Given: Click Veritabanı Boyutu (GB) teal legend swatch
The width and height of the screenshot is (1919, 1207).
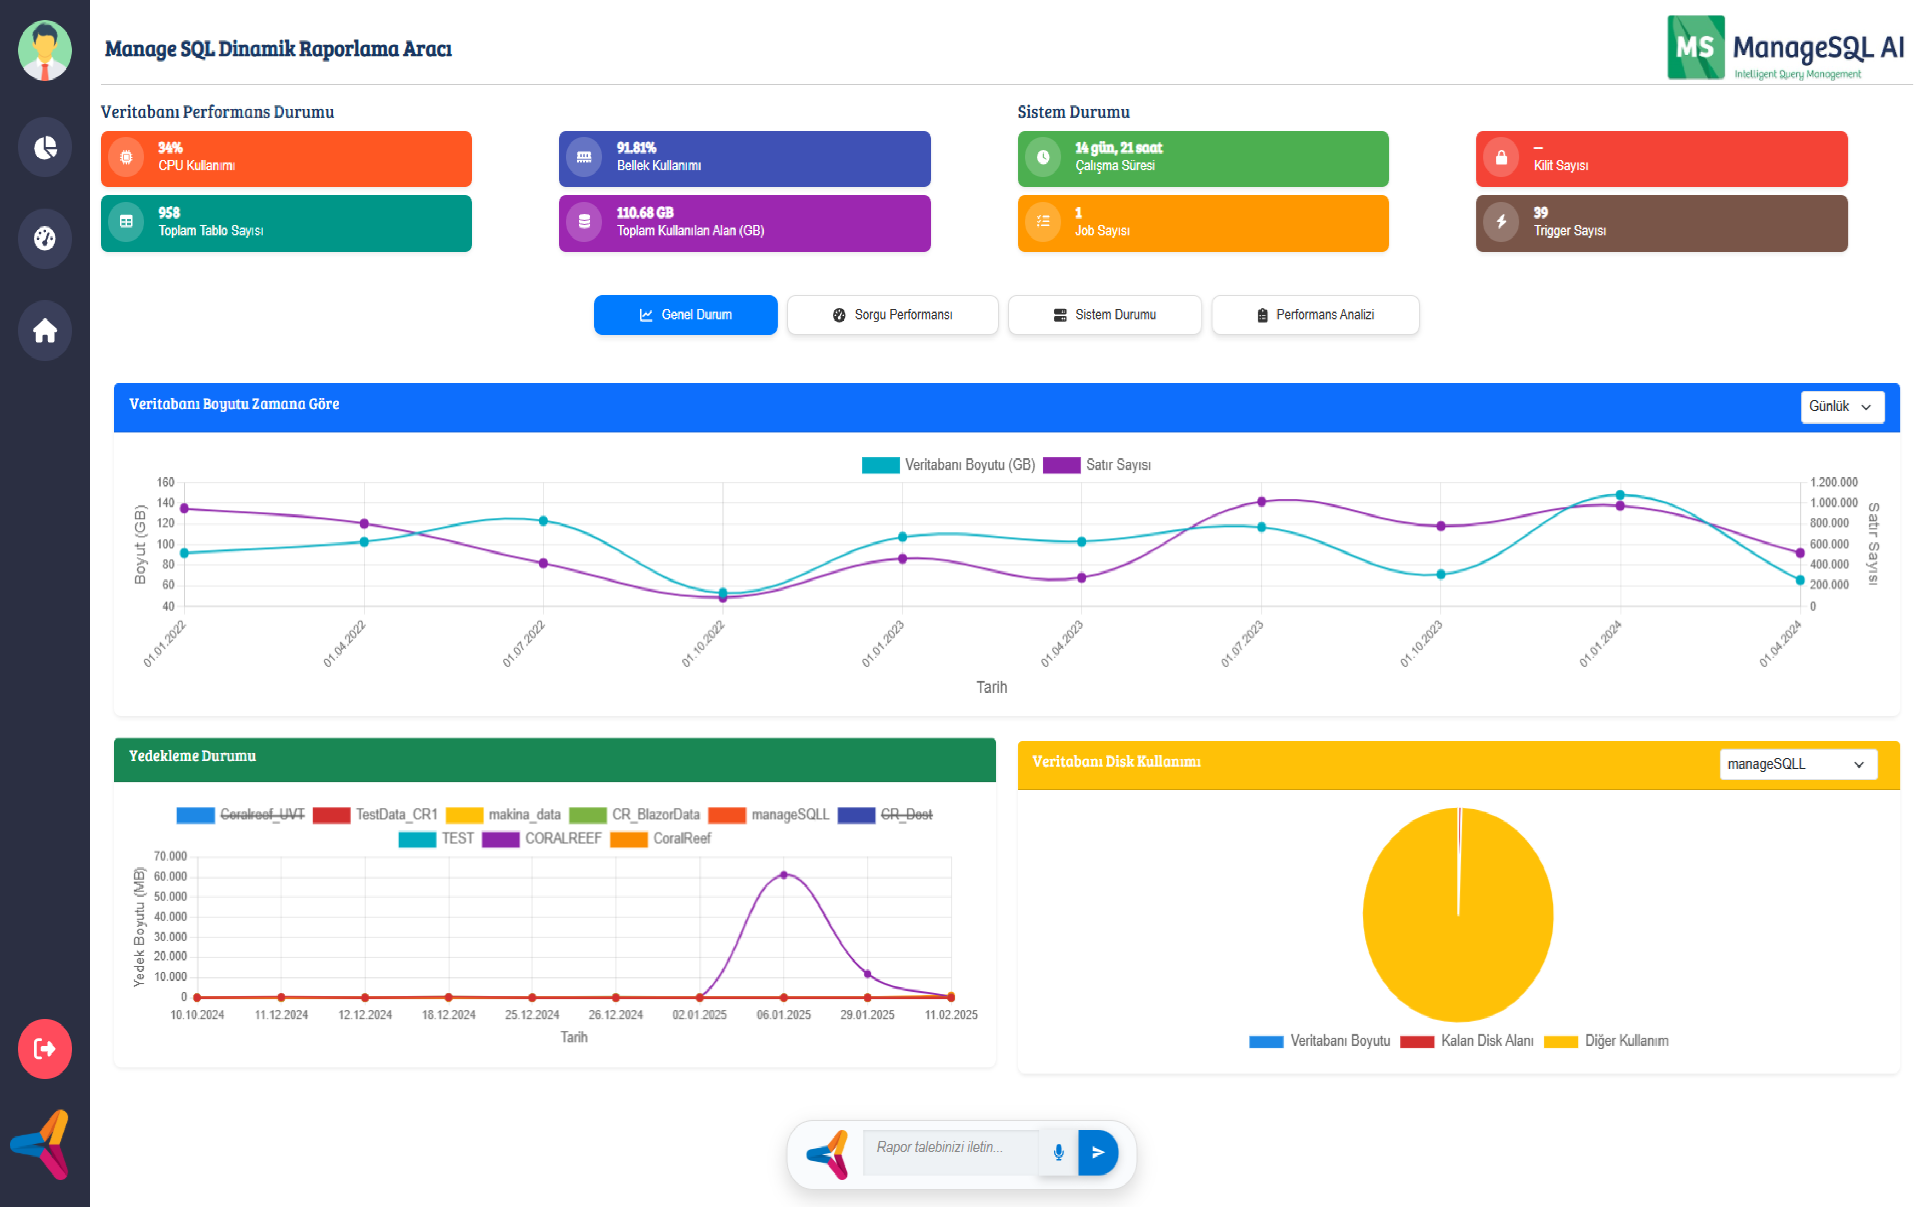Looking at the screenshot, I should coord(880,465).
